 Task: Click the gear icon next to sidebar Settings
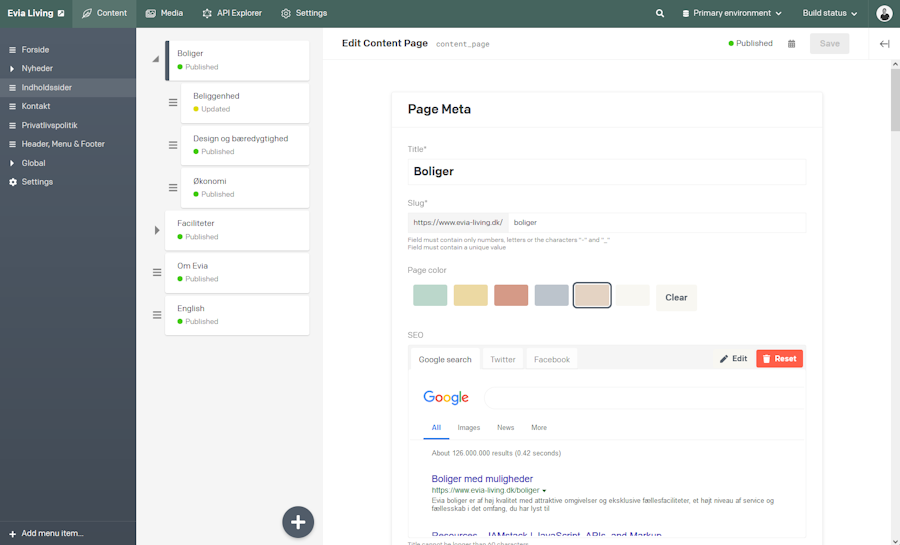pyautogui.click(x=13, y=182)
